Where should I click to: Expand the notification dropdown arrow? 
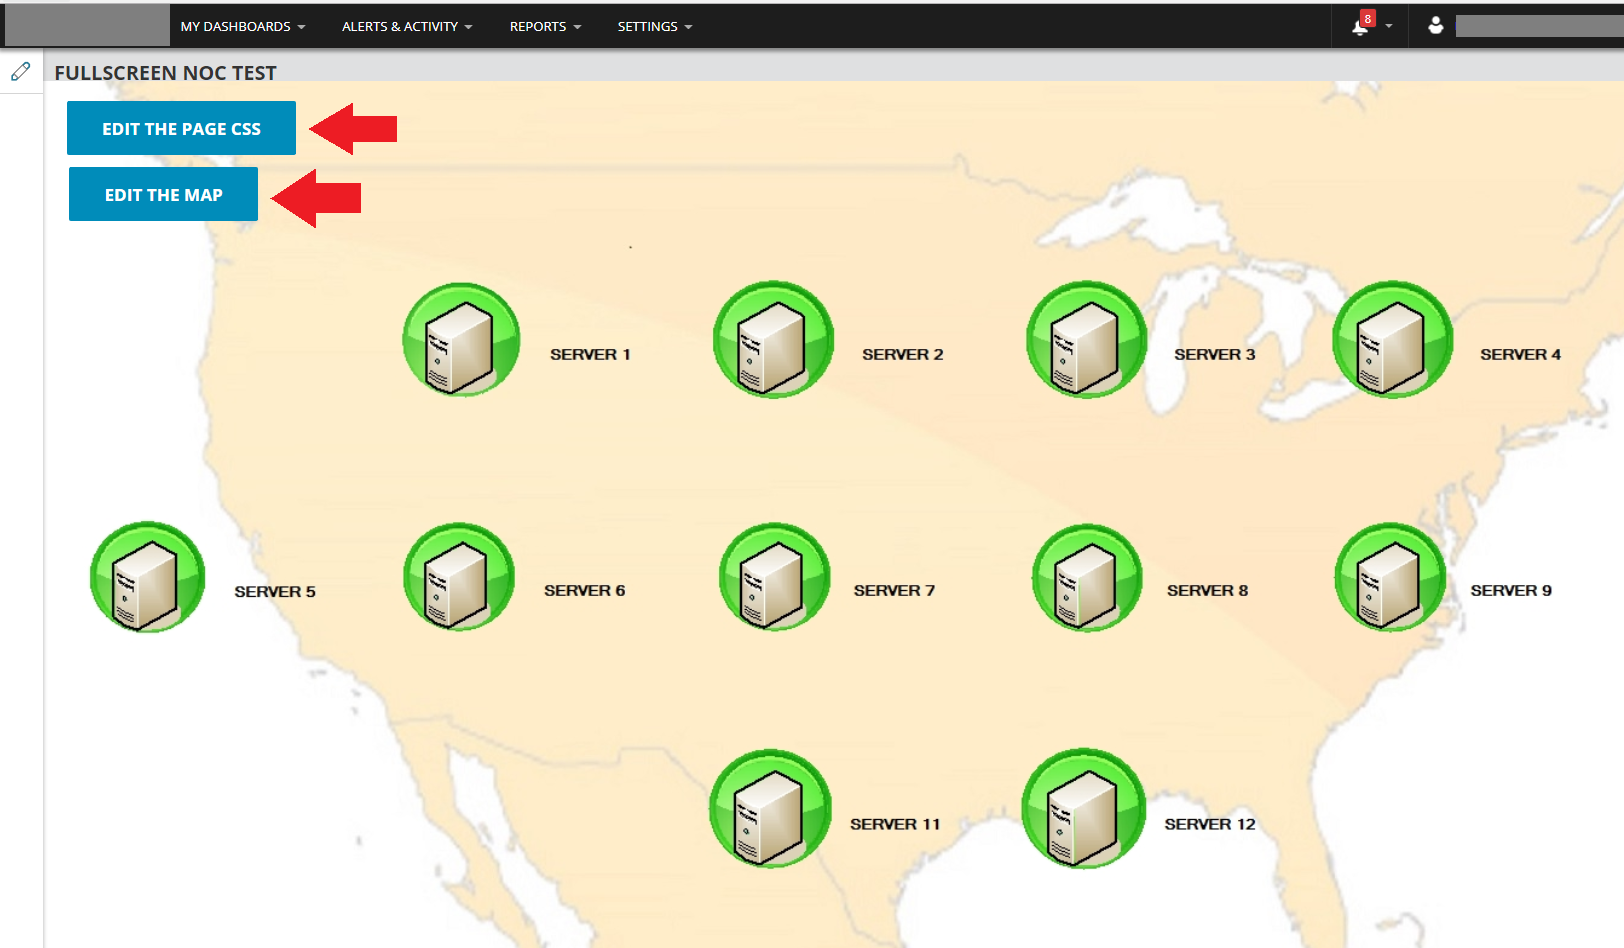click(1388, 27)
